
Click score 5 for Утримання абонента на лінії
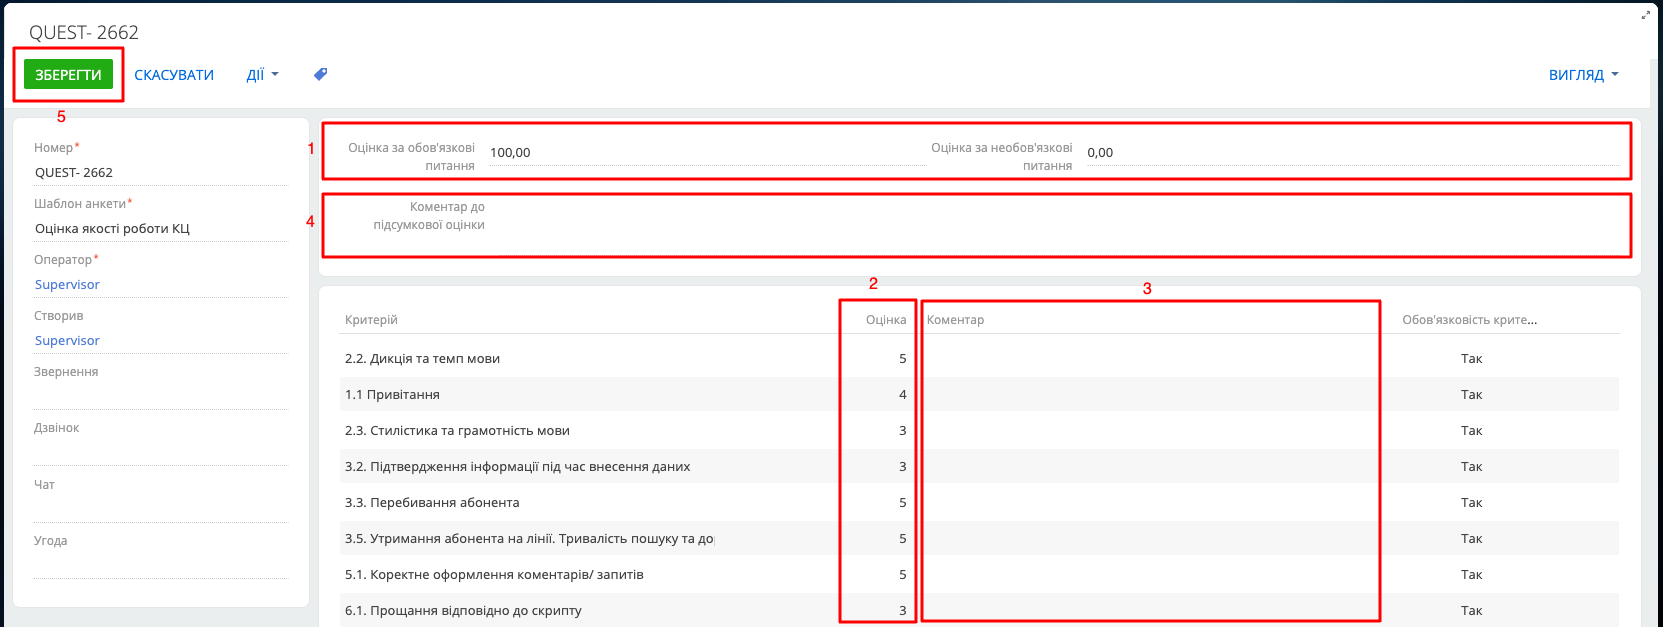(x=902, y=538)
